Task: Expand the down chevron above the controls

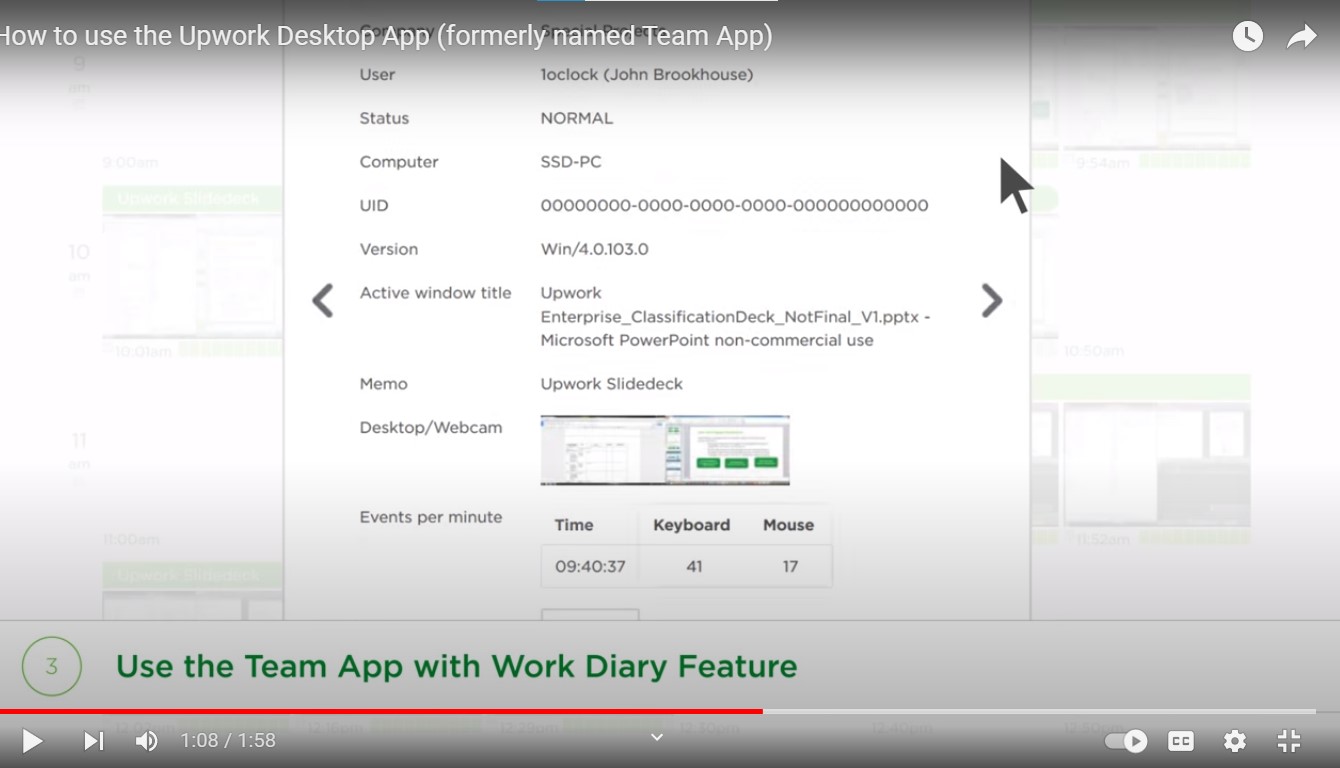Action: coord(657,737)
